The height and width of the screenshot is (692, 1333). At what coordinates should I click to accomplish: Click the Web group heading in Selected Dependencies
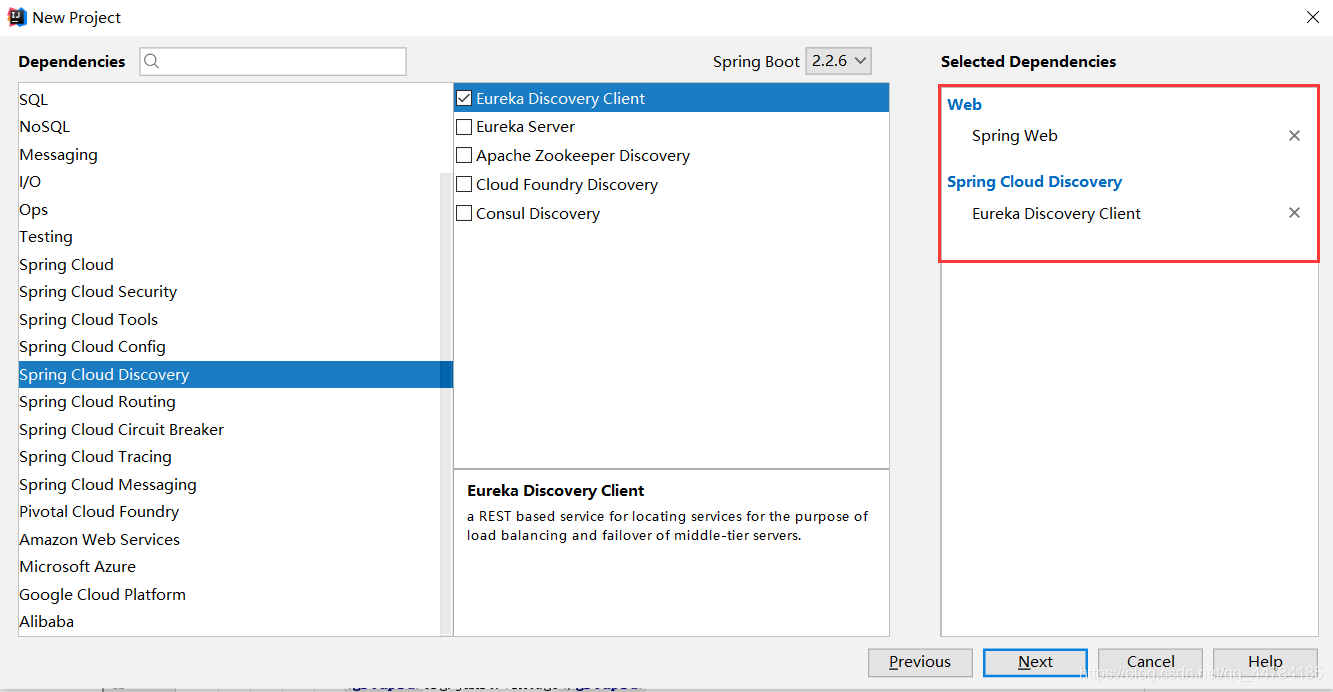(x=964, y=104)
